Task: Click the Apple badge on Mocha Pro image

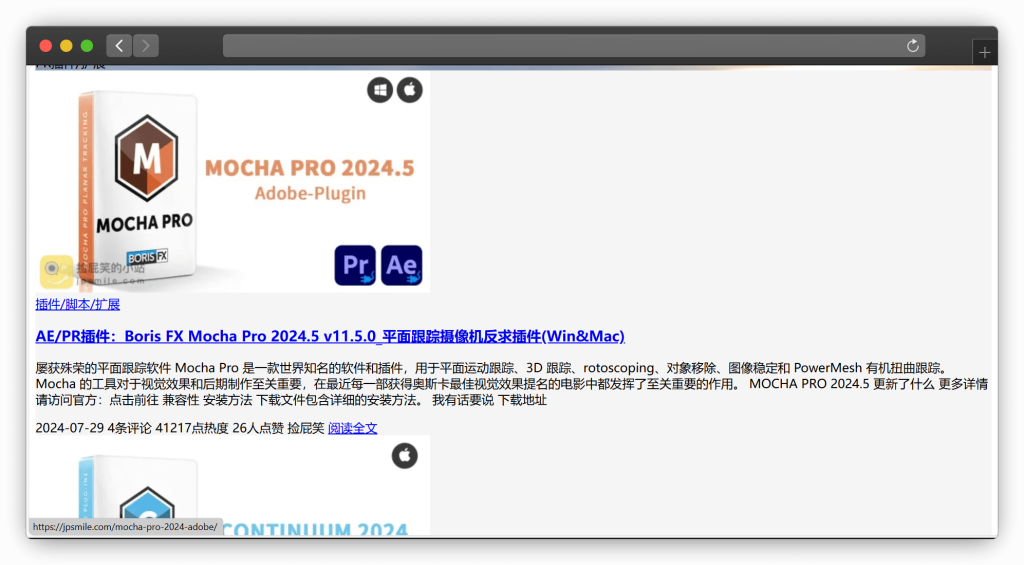Action: point(410,90)
